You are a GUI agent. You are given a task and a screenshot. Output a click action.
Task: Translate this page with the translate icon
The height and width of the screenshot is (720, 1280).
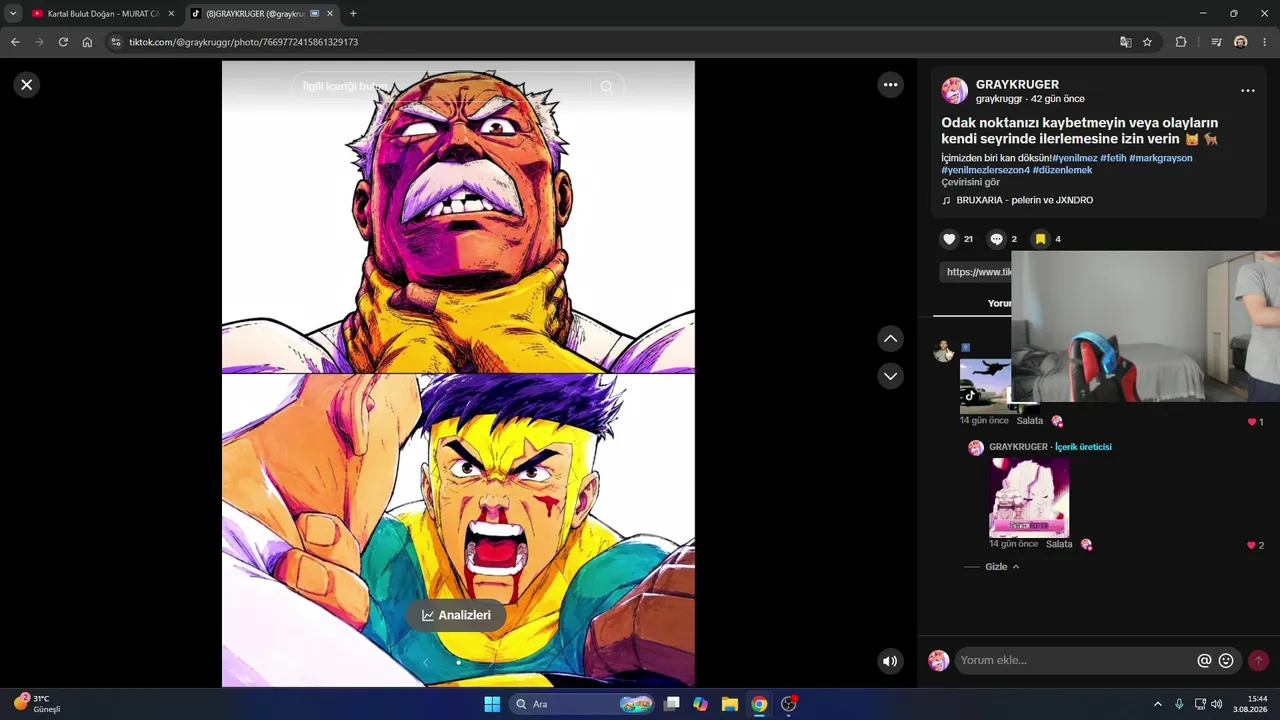[1125, 42]
